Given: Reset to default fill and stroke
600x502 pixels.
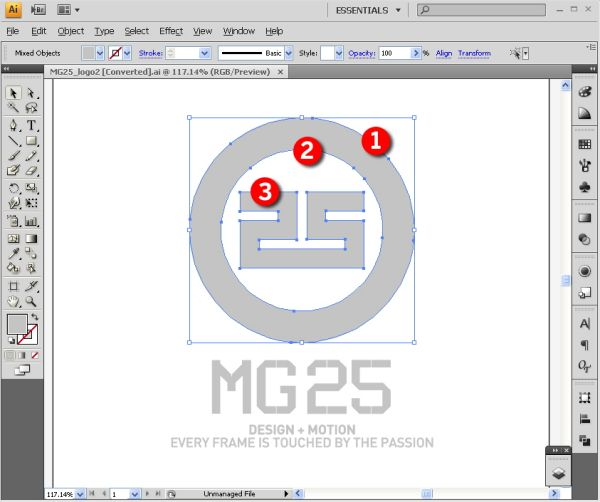Looking at the screenshot, I should [x=11, y=341].
